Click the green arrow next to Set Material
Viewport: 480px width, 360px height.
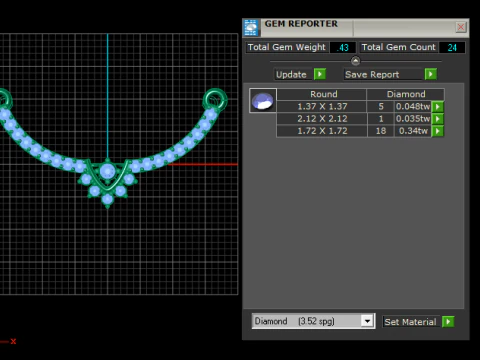[448, 322]
